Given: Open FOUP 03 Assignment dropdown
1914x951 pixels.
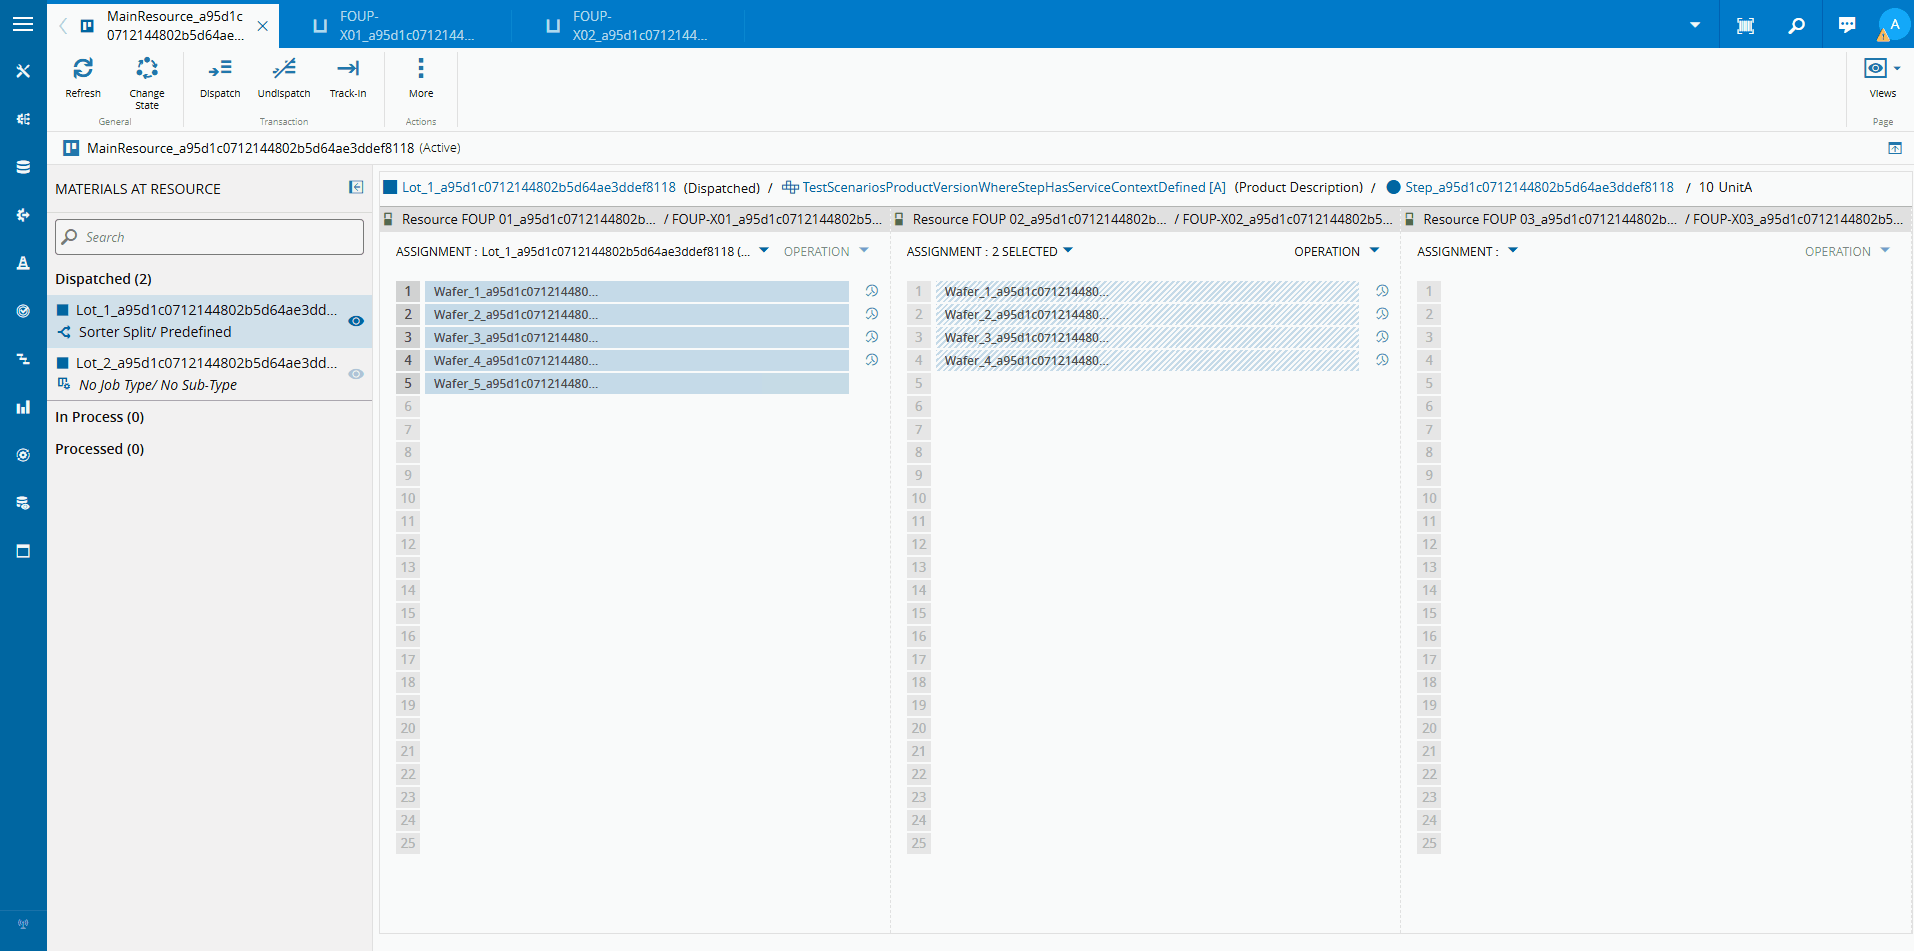Looking at the screenshot, I should coord(1513,251).
